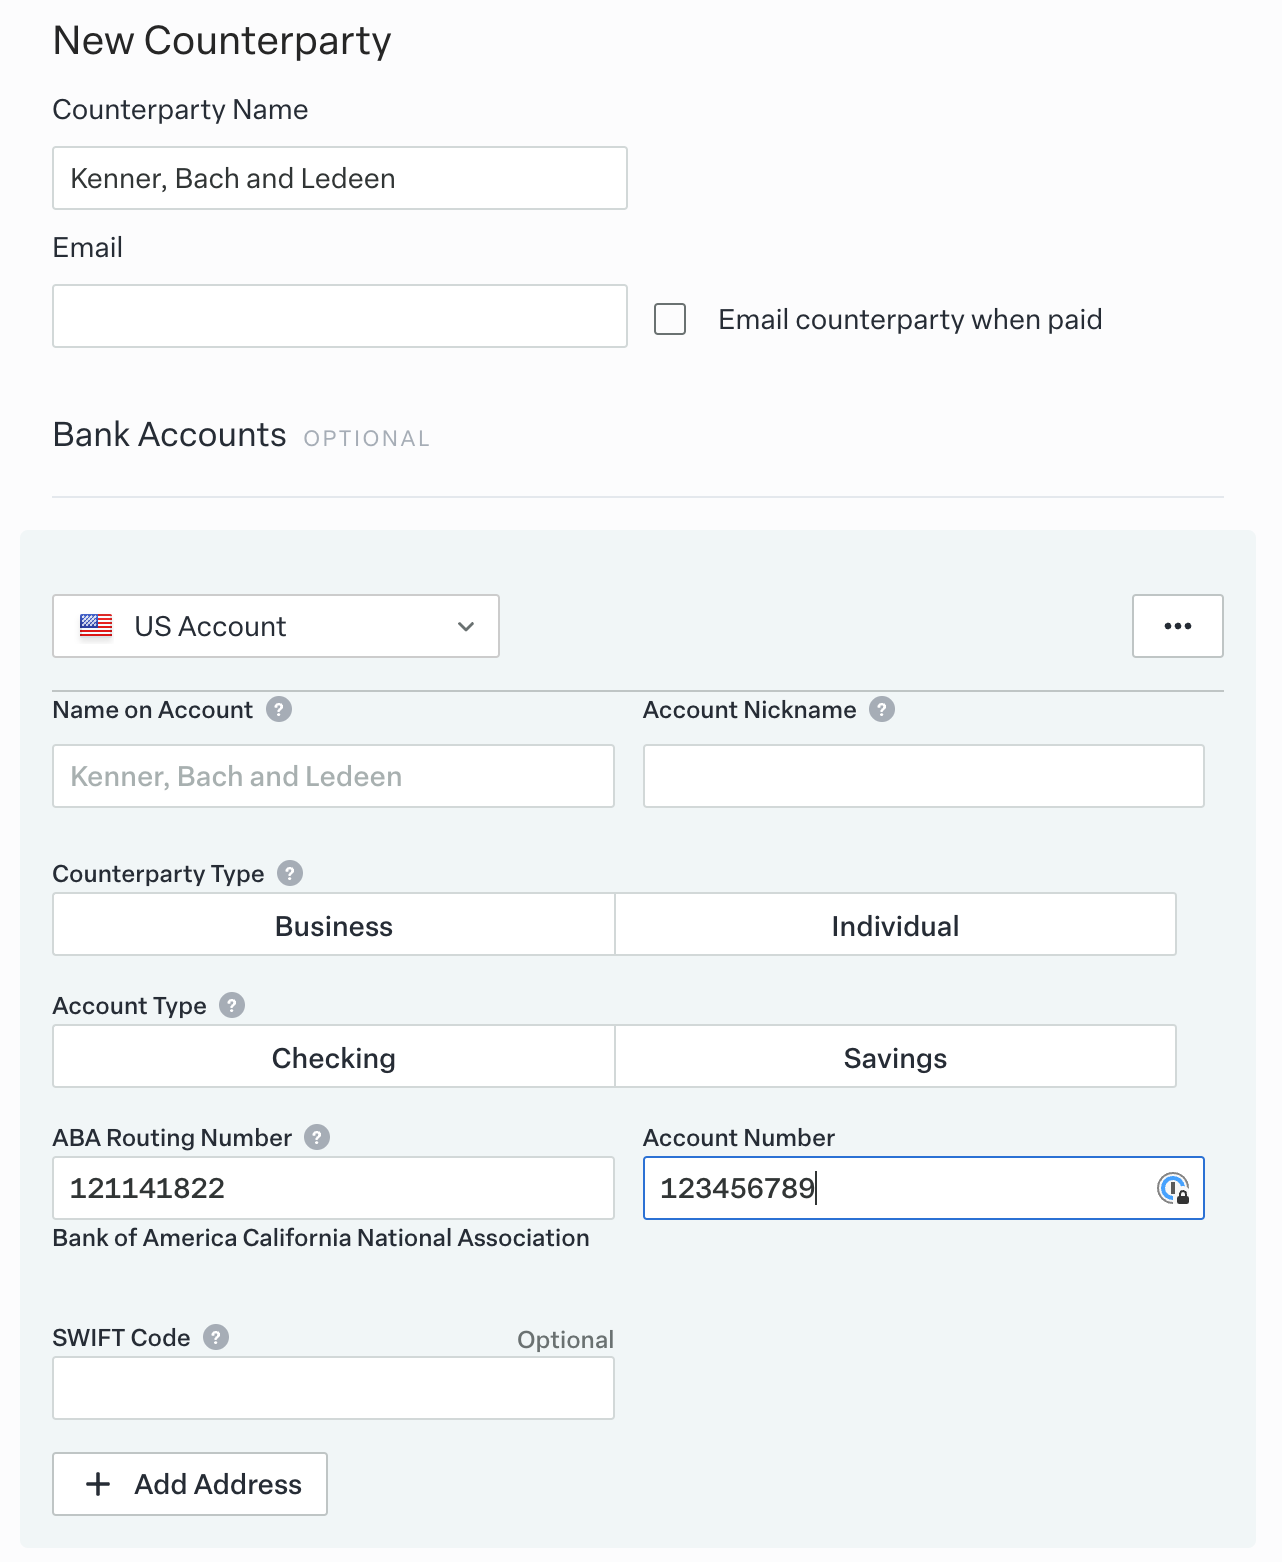Select Individual counterparty type
1282x1562 pixels.
click(895, 925)
